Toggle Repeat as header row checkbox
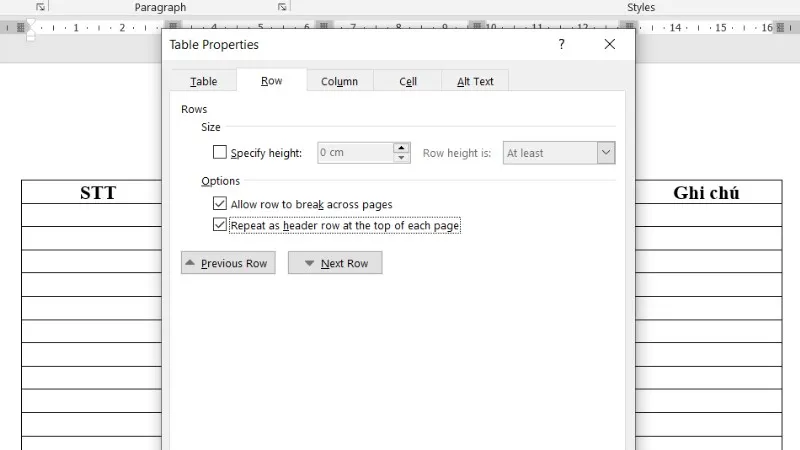800x450 pixels. click(x=220, y=225)
